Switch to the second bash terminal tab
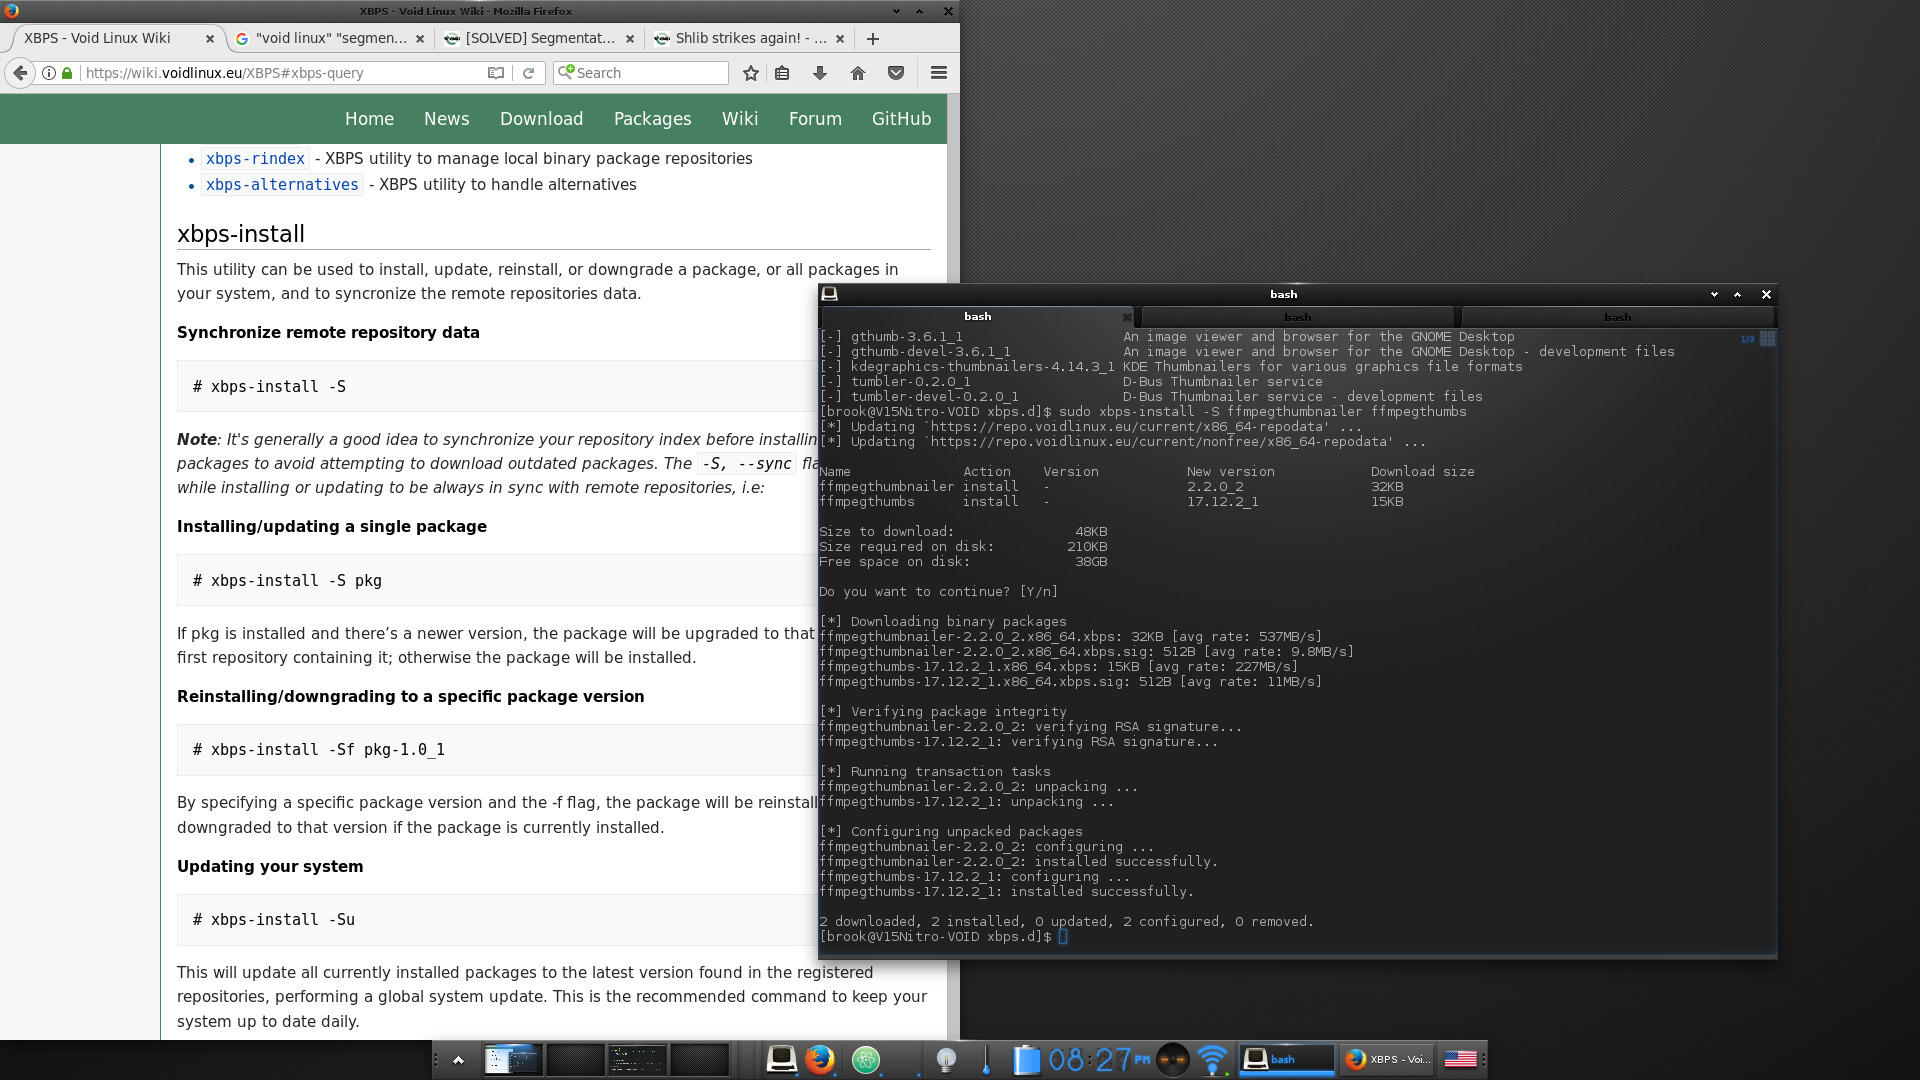The image size is (1920, 1080). click(1297, 317)
